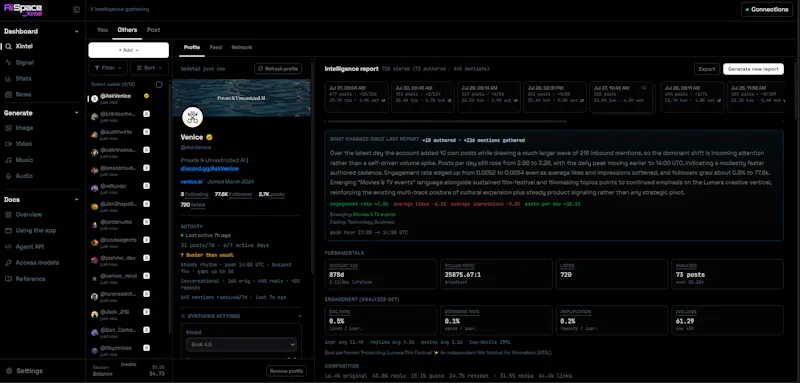The width and height of the screenshot is (800, 383).
Task: Click the Connections button
Action: point(767,9)
